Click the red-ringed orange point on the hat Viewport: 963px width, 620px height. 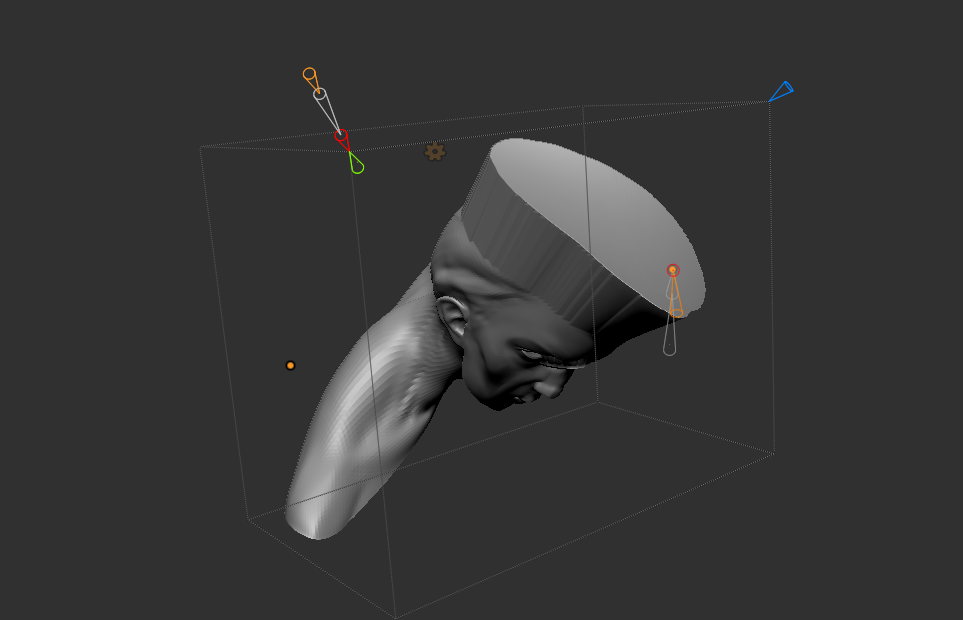click(673, 270)
